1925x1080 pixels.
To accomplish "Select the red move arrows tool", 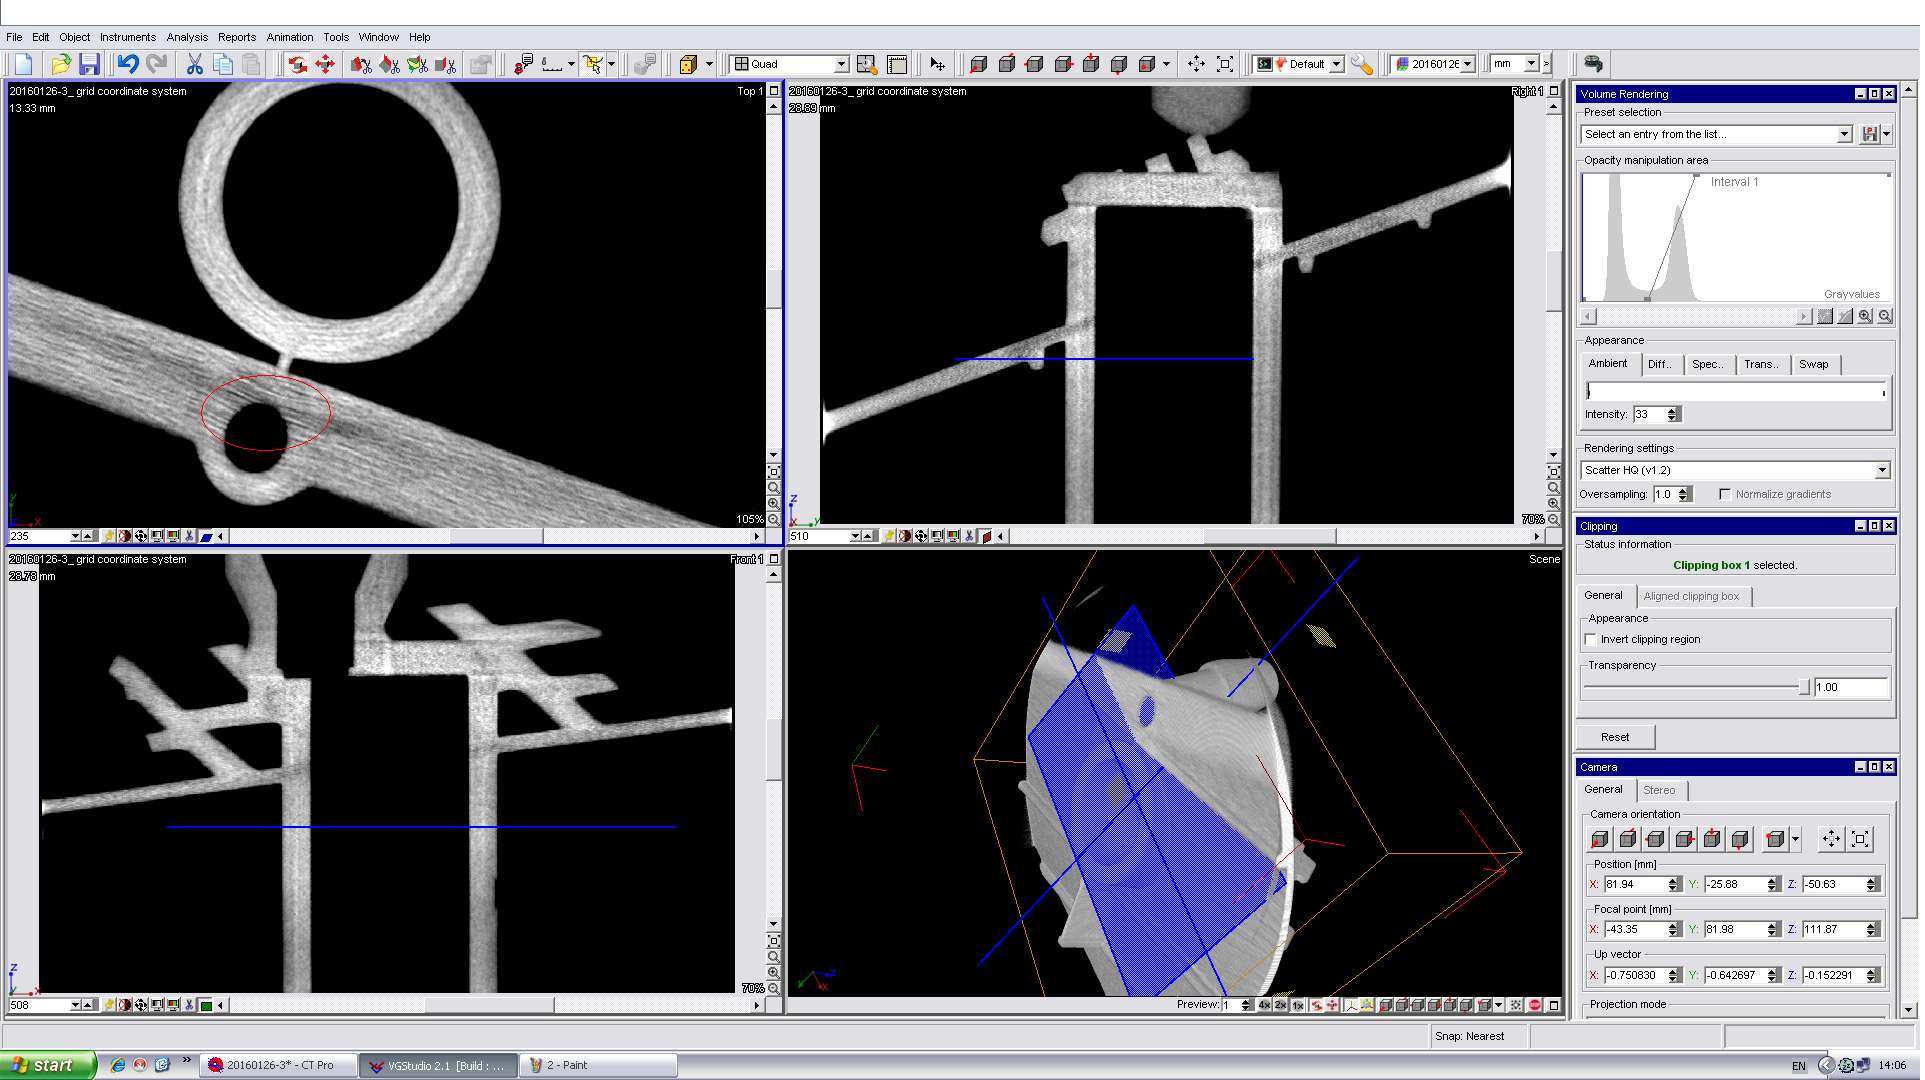I will (x=325, y=64).
